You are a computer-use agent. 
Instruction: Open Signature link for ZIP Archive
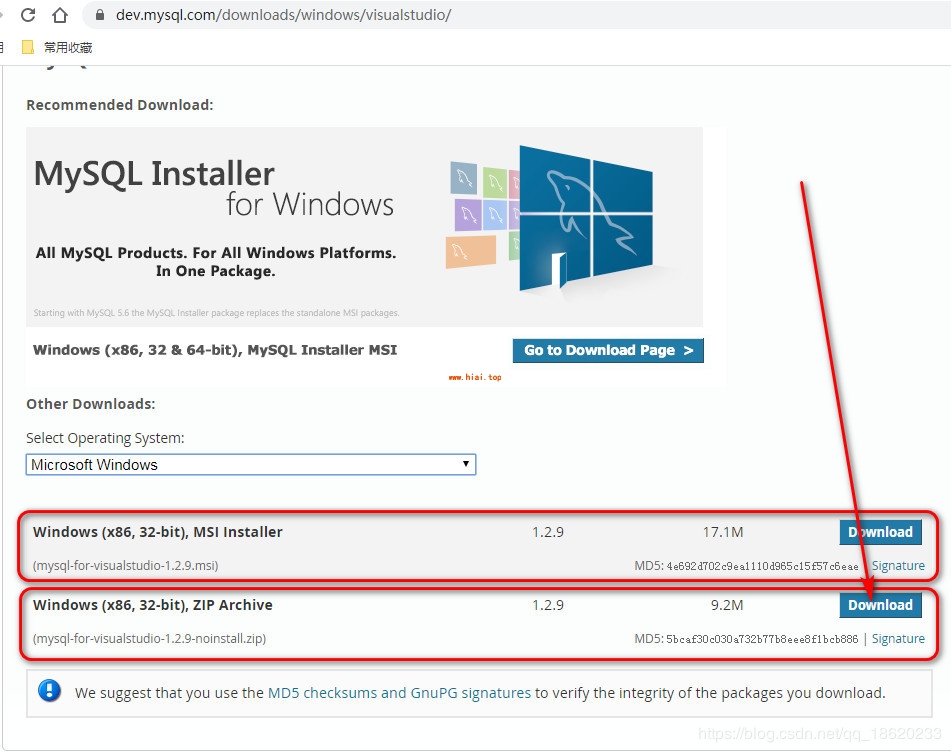click(898, 638)
